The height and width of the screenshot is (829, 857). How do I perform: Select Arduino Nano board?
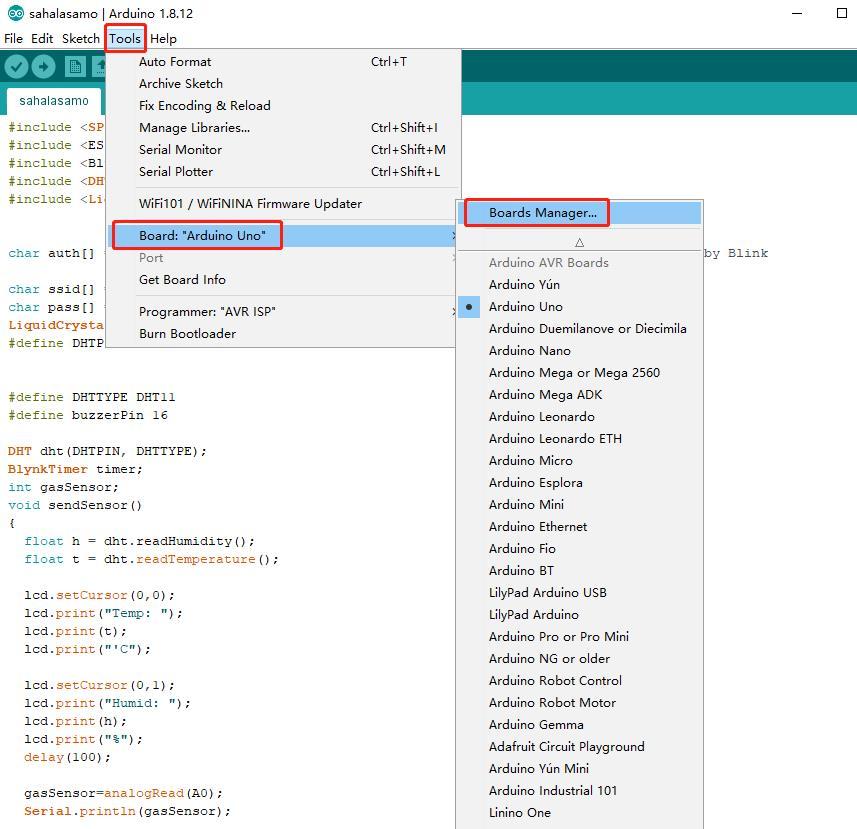click(579, 351)
